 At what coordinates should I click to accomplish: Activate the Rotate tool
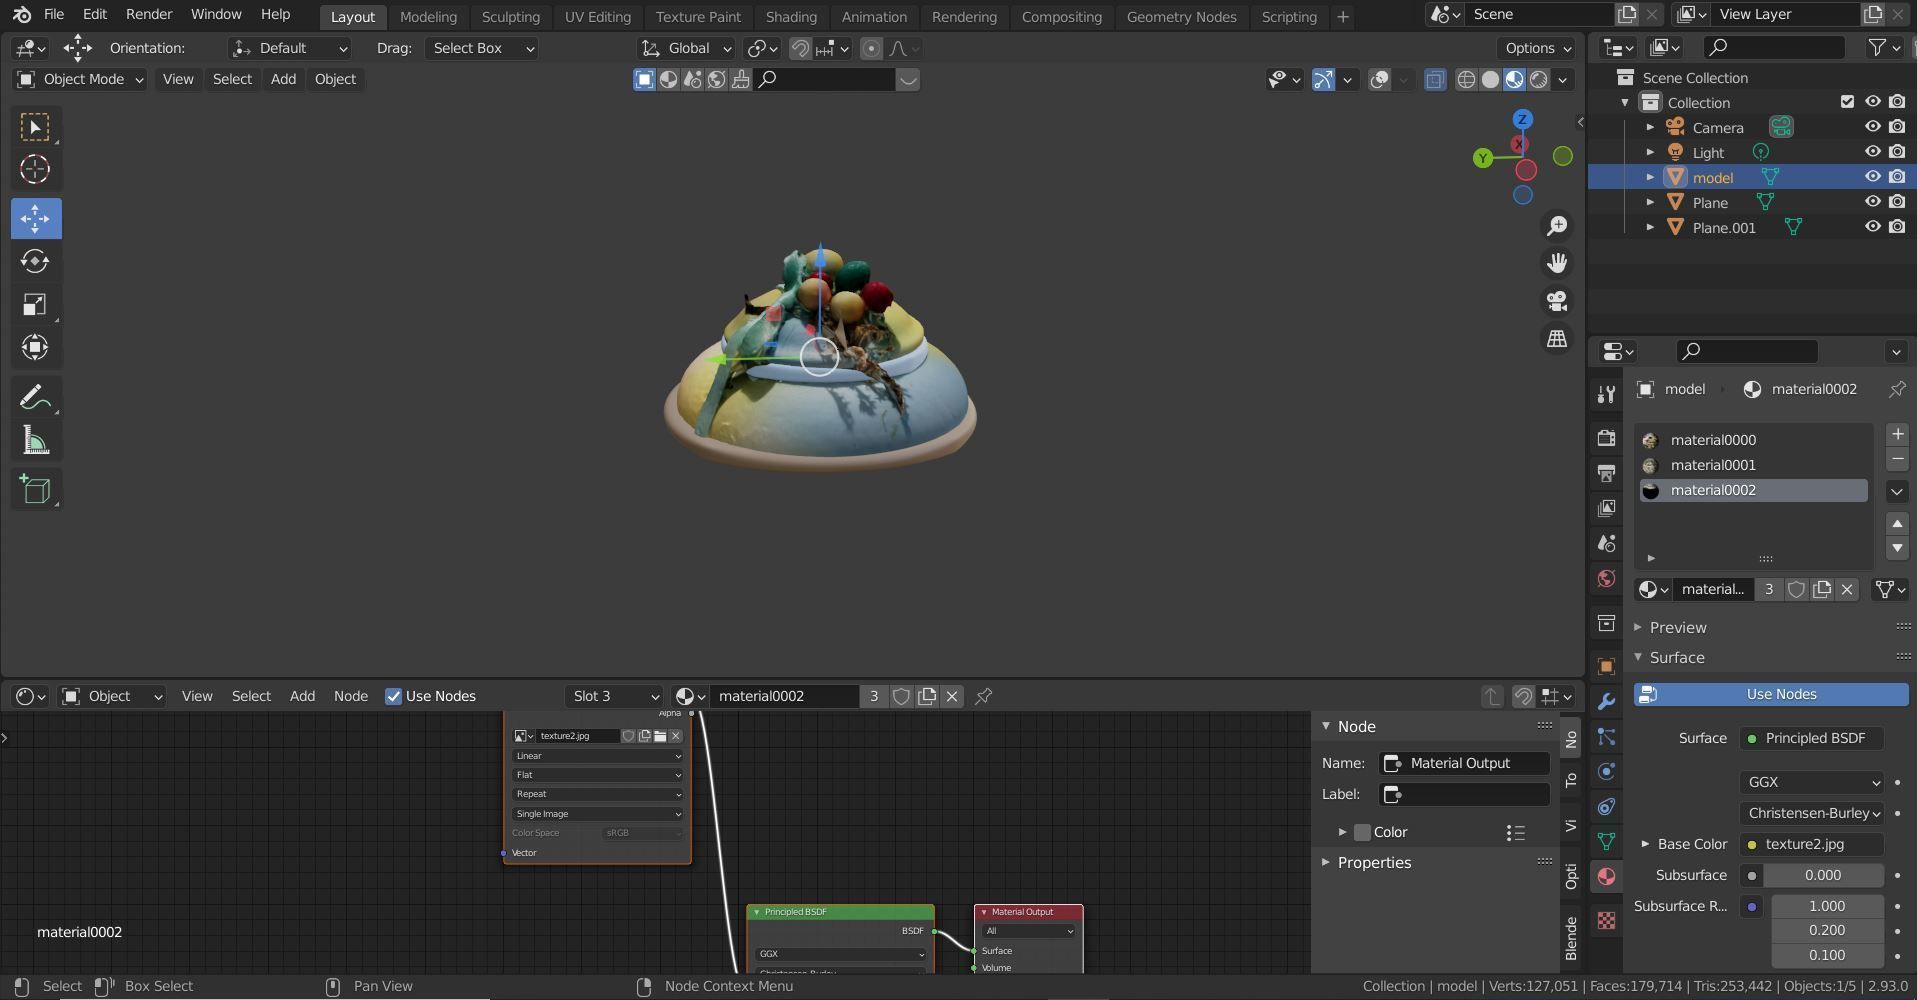point(35,261)
